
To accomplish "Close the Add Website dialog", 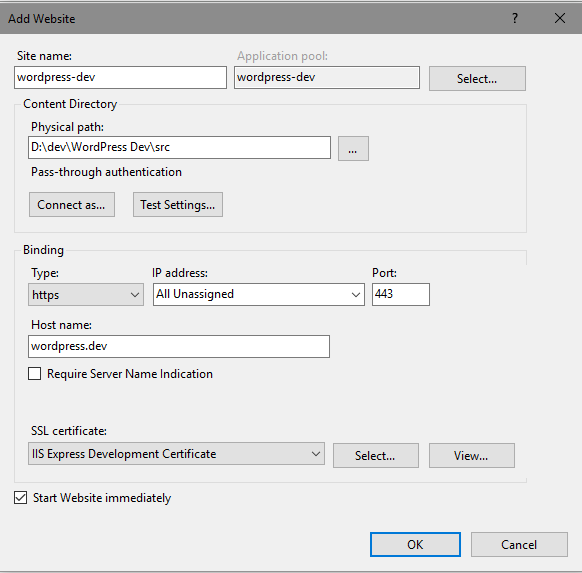I will 560,18.
